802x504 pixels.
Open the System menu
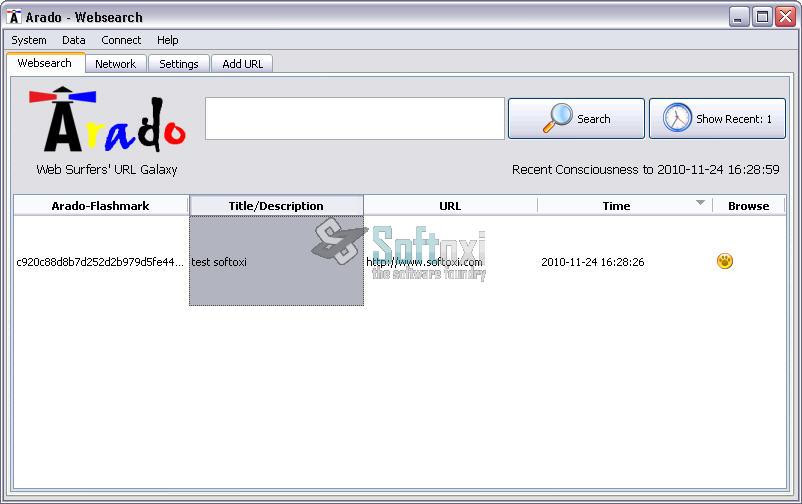(x=29, y=40)
